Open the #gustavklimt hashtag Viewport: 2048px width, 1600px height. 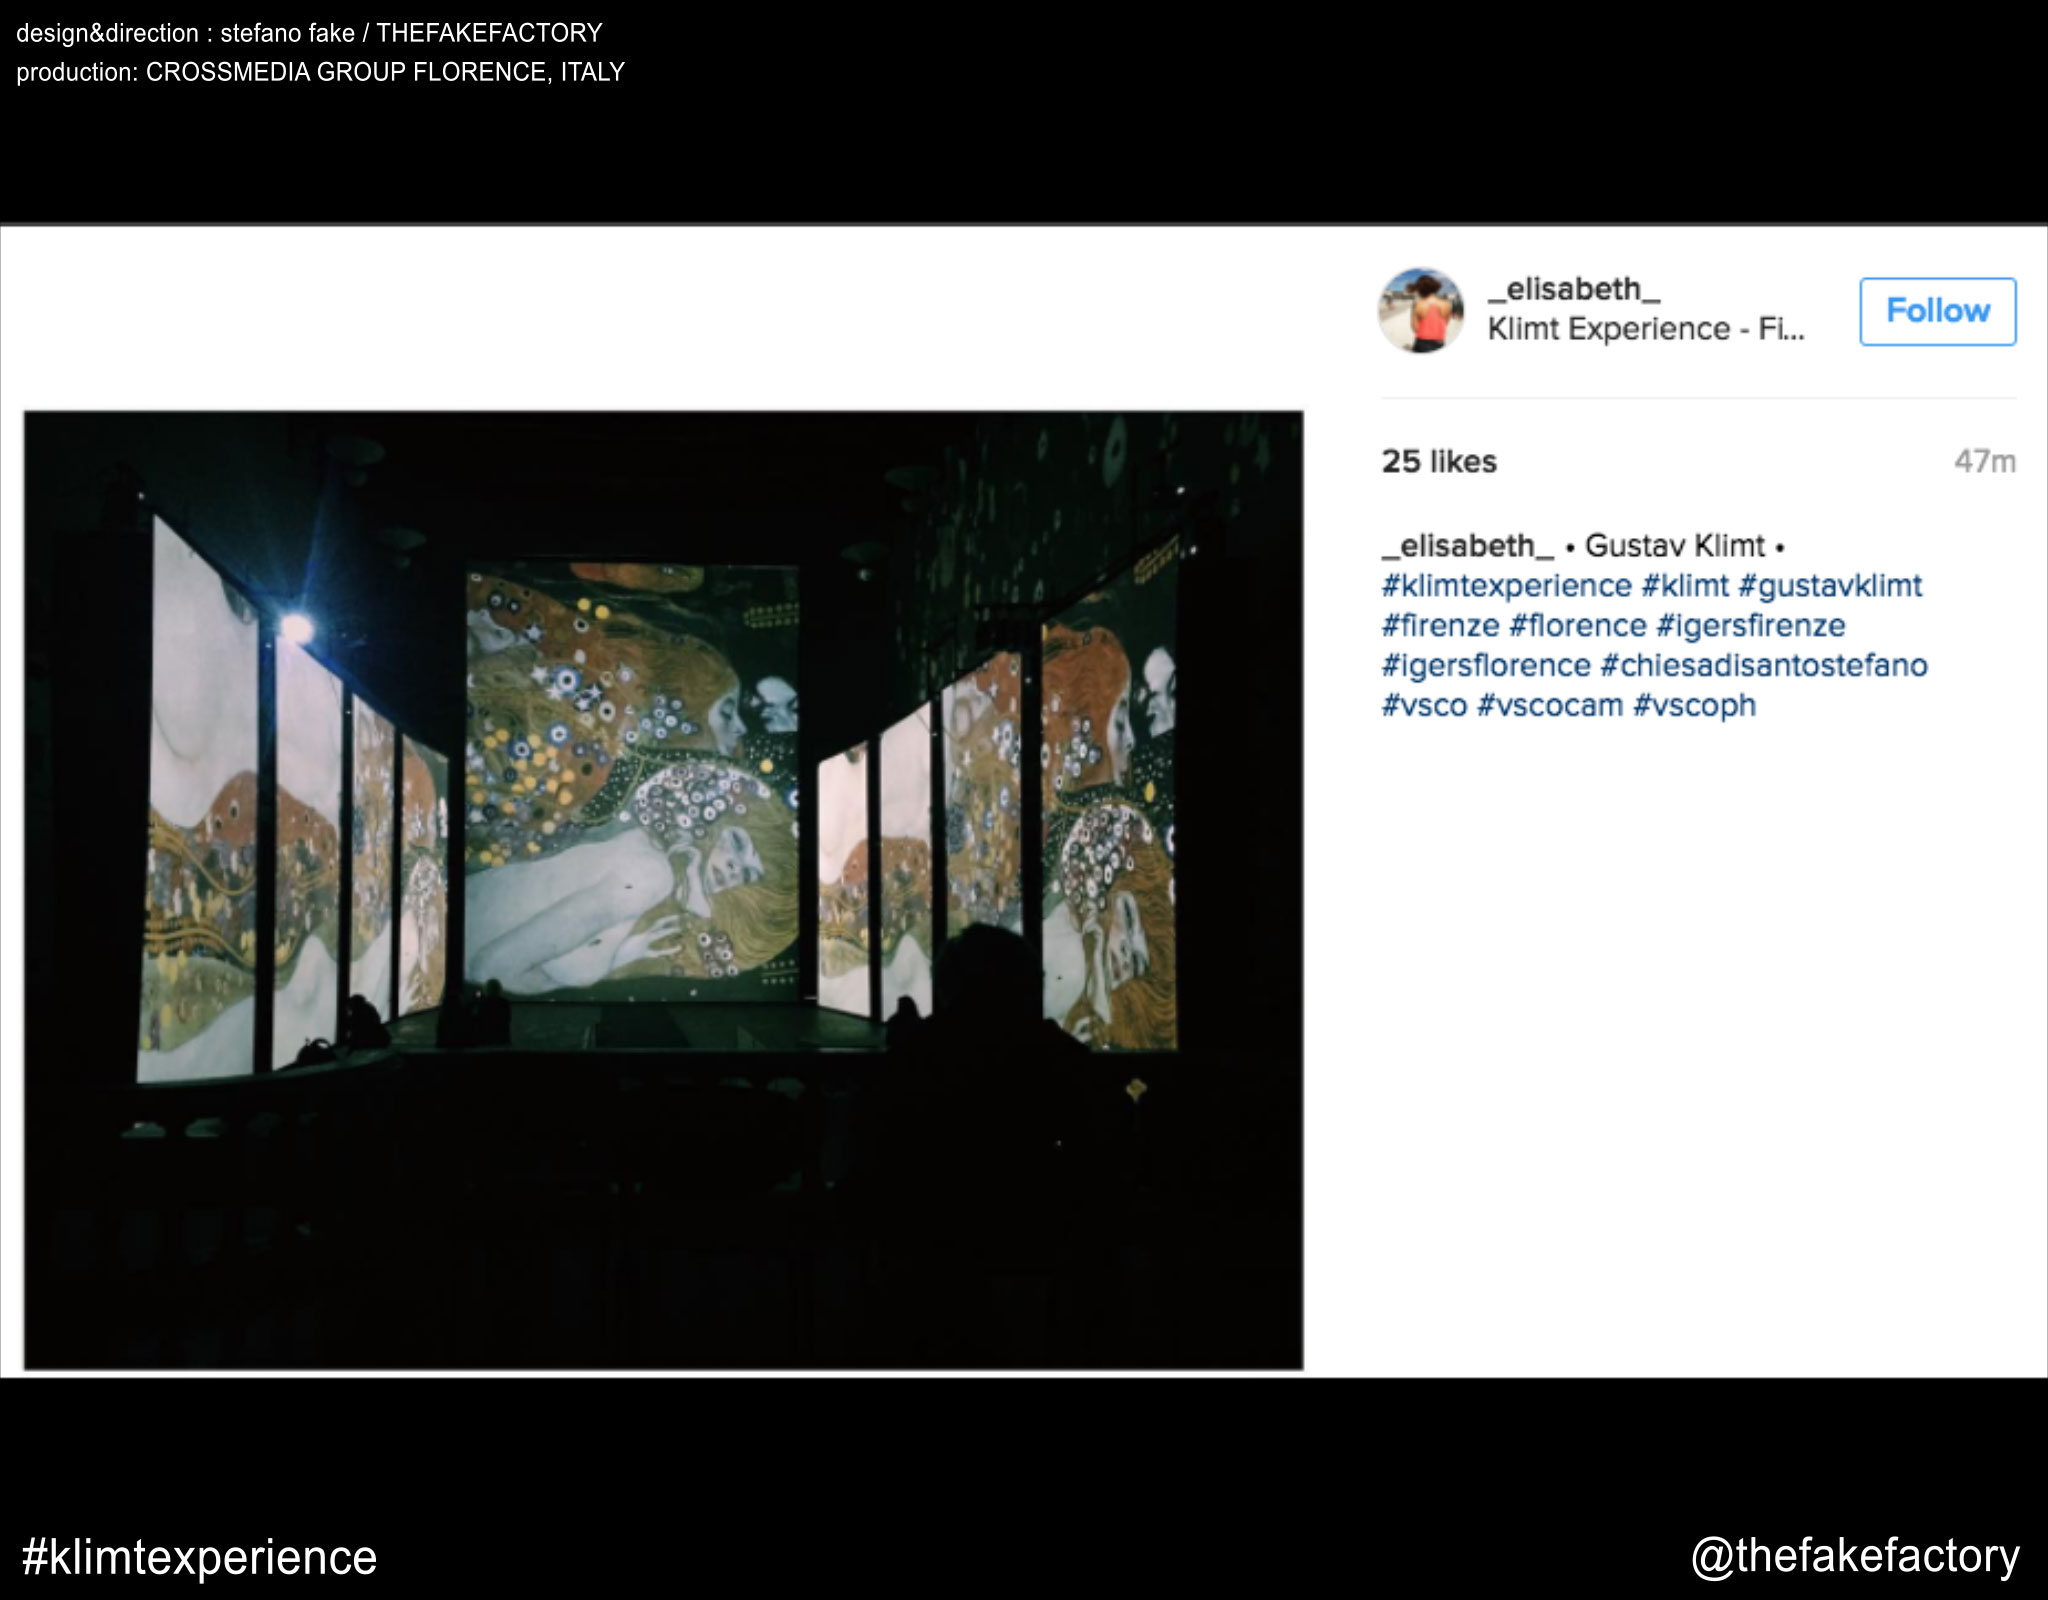coord(1830,586)
